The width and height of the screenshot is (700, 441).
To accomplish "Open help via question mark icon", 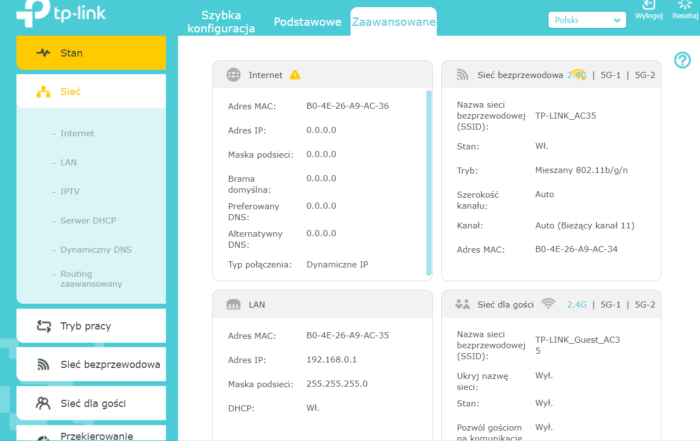I will 683,61.
